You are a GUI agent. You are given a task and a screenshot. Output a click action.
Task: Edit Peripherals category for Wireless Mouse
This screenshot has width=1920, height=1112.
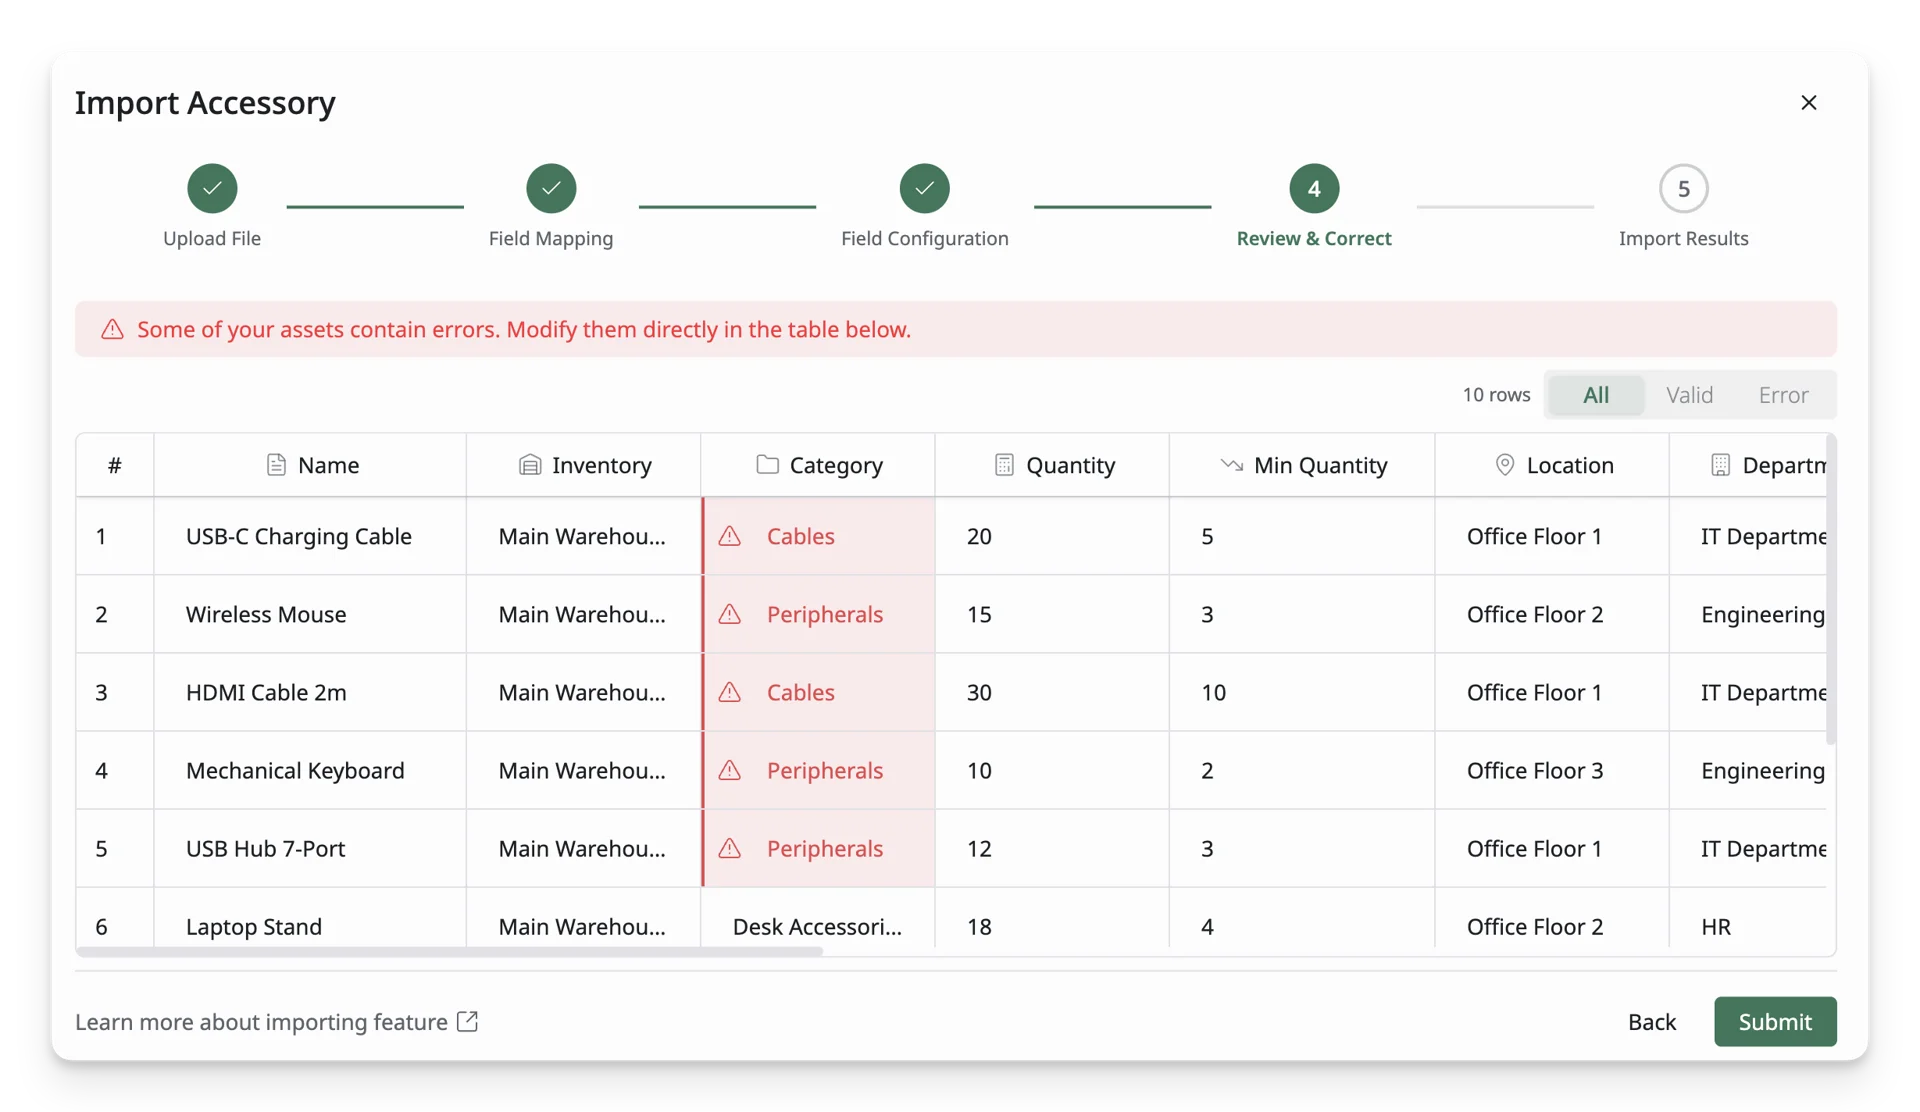pos(819,614)
